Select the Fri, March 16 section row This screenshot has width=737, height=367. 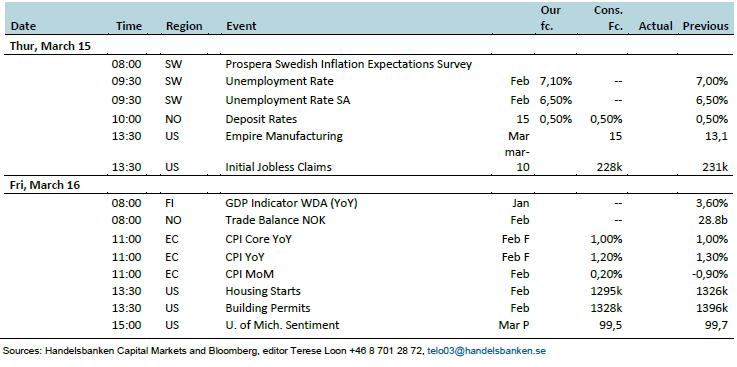pyautogui.click(x=368, y=185)
